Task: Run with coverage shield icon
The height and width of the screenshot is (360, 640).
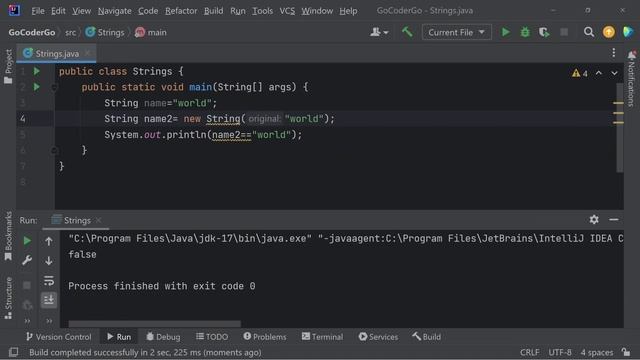Action: pos(544,32)
